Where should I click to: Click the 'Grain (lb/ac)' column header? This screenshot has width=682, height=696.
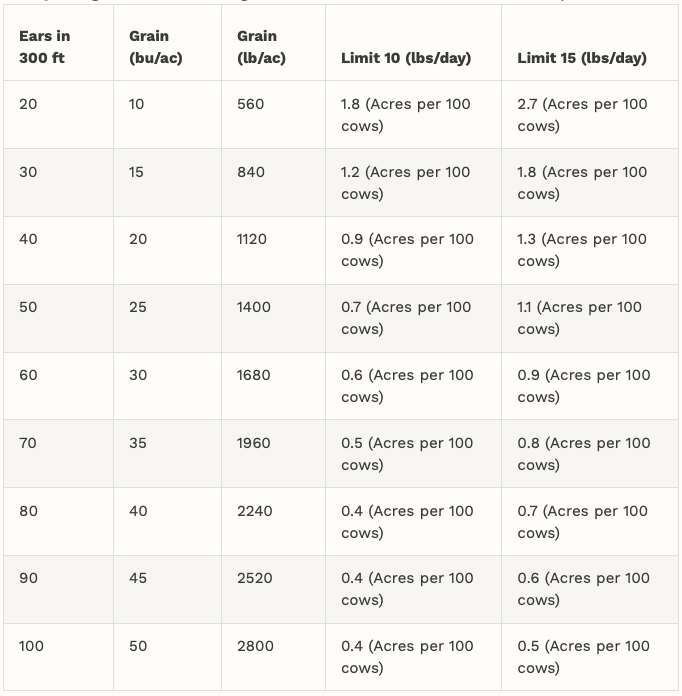[x=261, y=47]
